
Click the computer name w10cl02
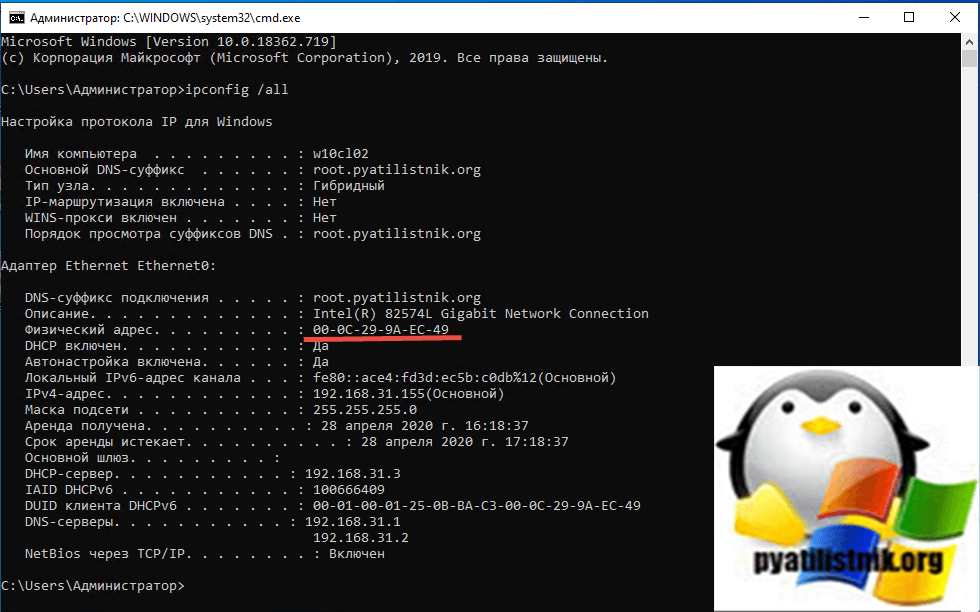[340, 154]
